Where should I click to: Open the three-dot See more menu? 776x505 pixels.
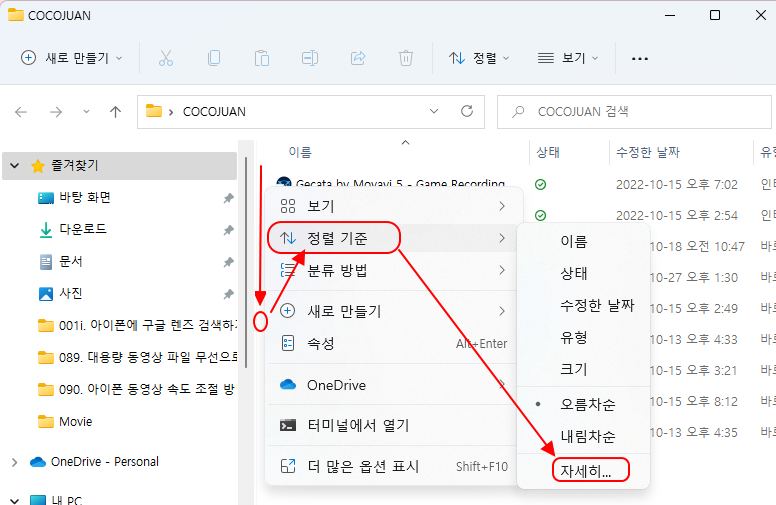coord(639,59)
